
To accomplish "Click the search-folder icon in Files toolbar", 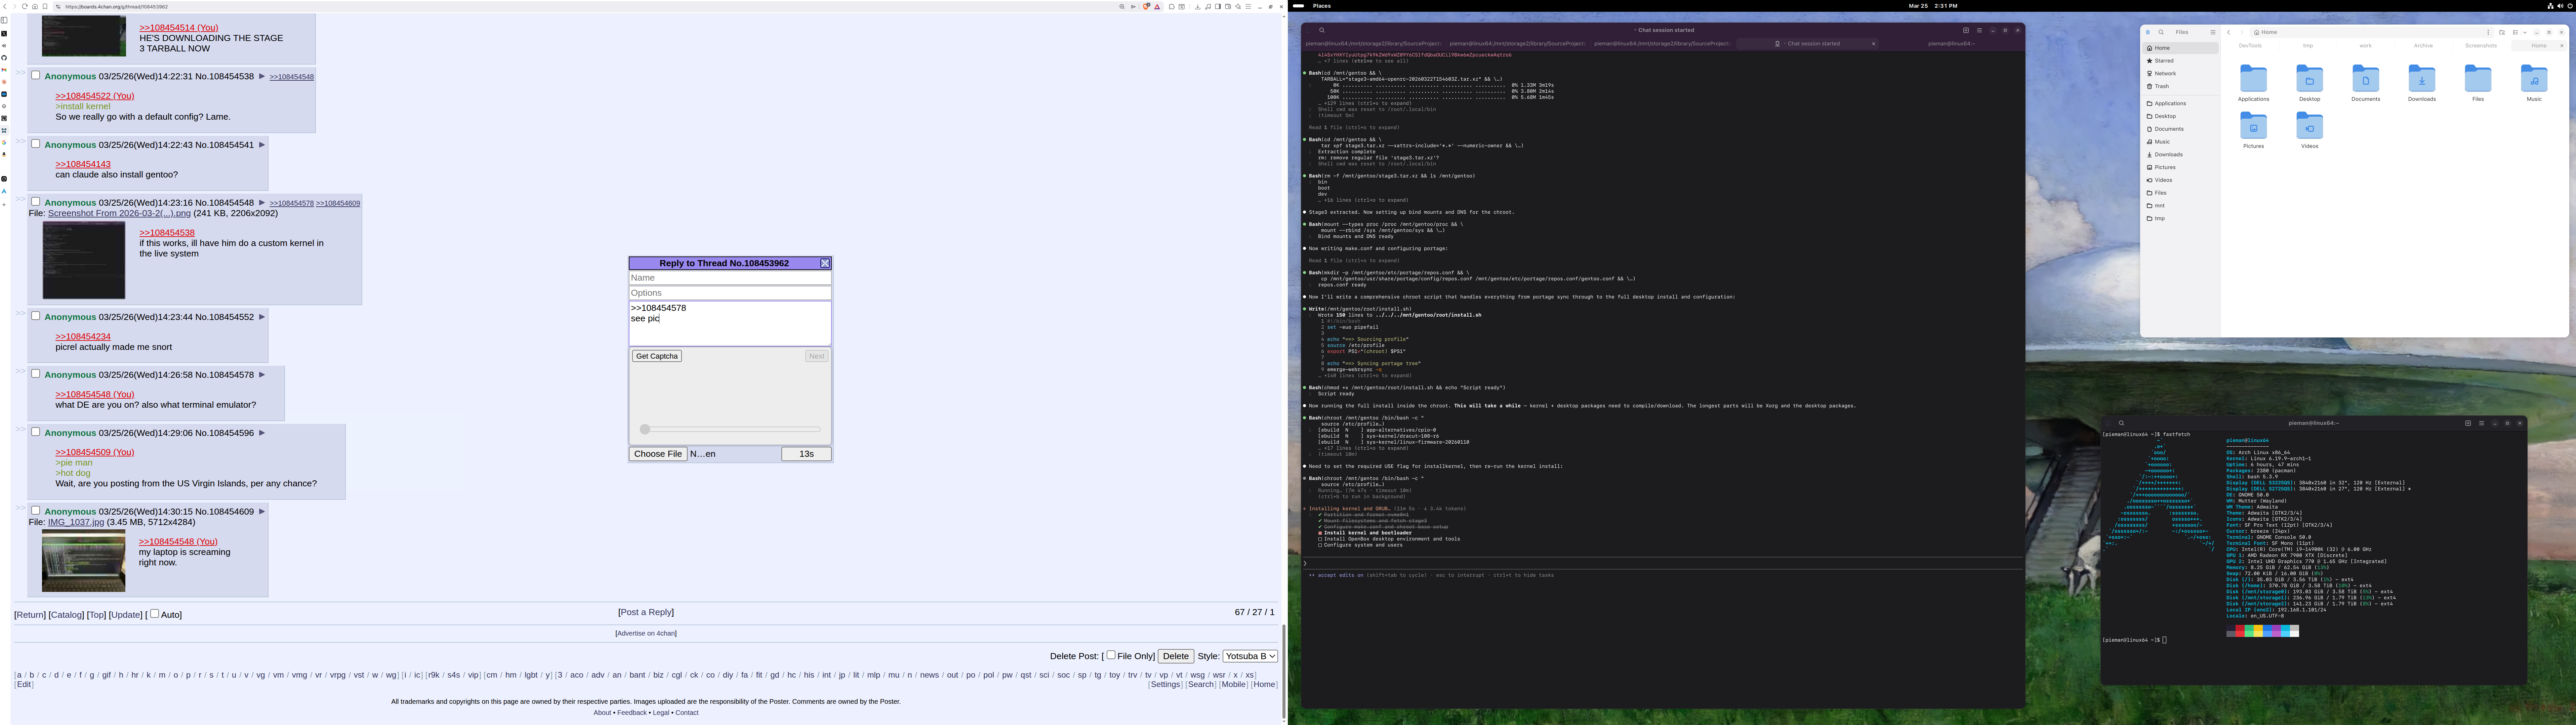I will click(2502, 32).
